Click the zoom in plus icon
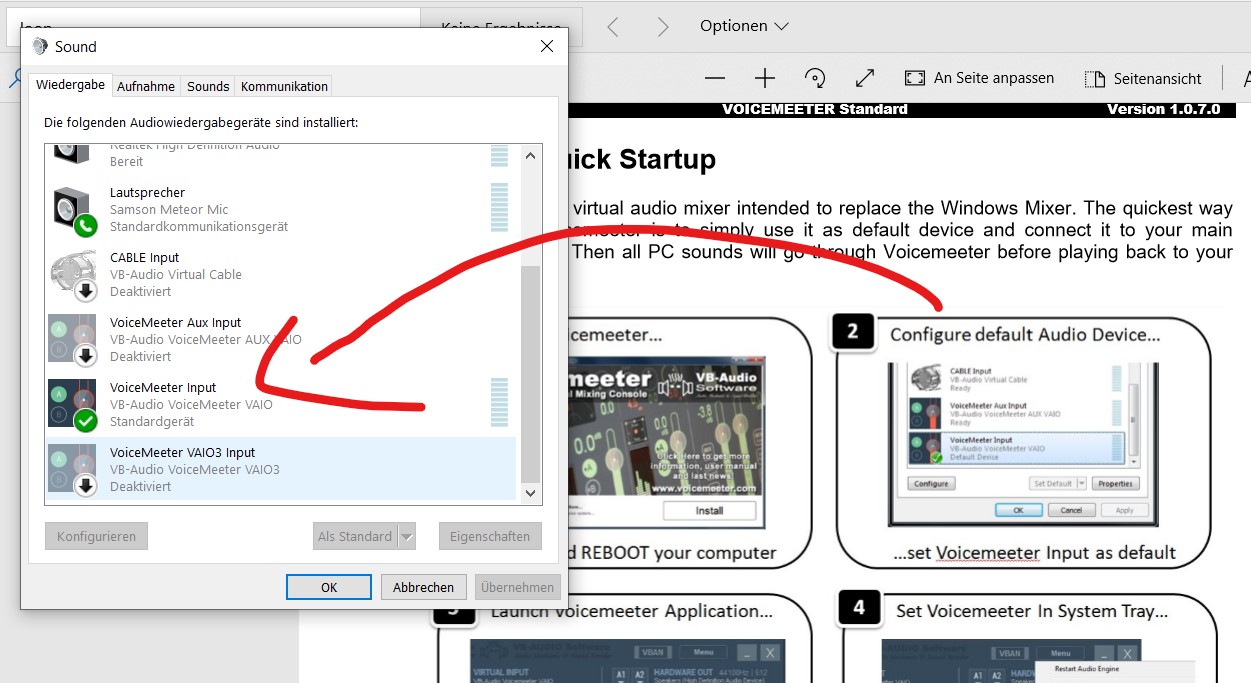The height and width of the screenshot is (683, 1251). click(x=765, y=78)
